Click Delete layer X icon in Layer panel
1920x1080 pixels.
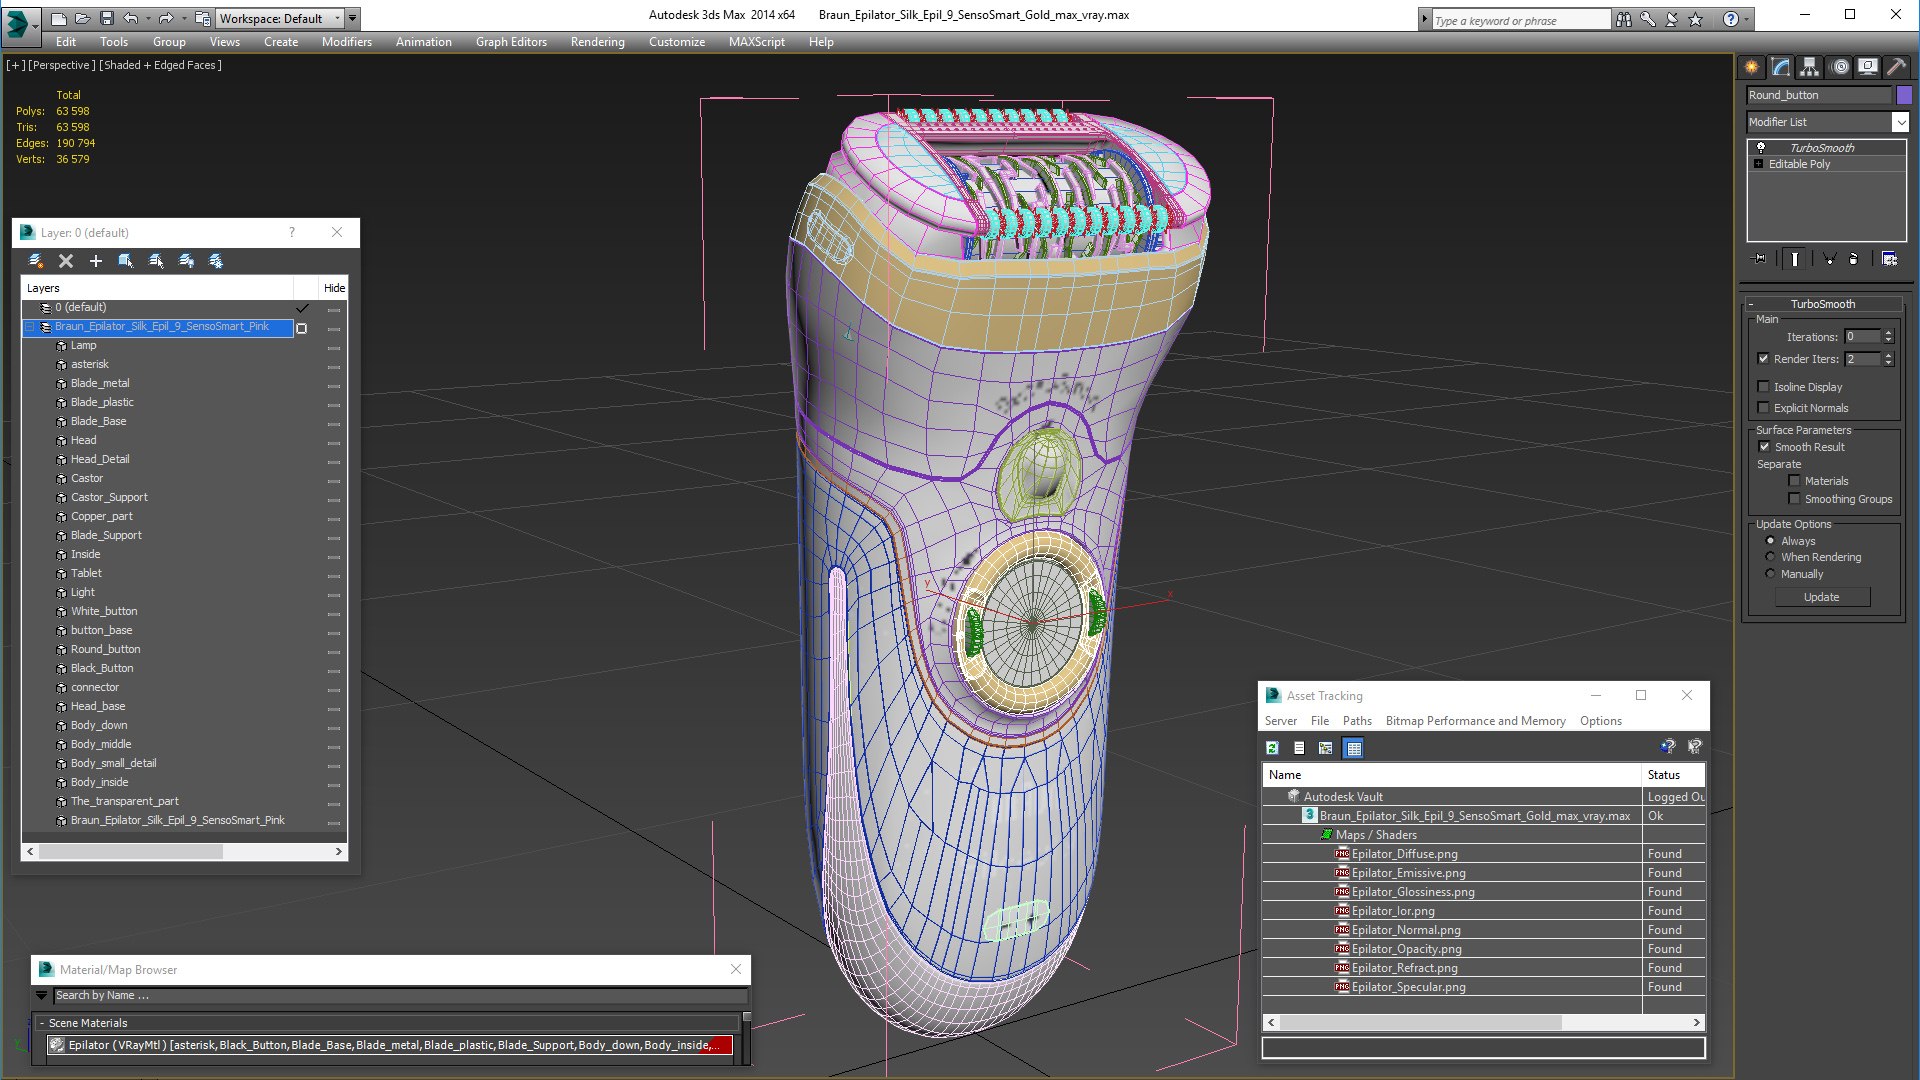[66, 261]
